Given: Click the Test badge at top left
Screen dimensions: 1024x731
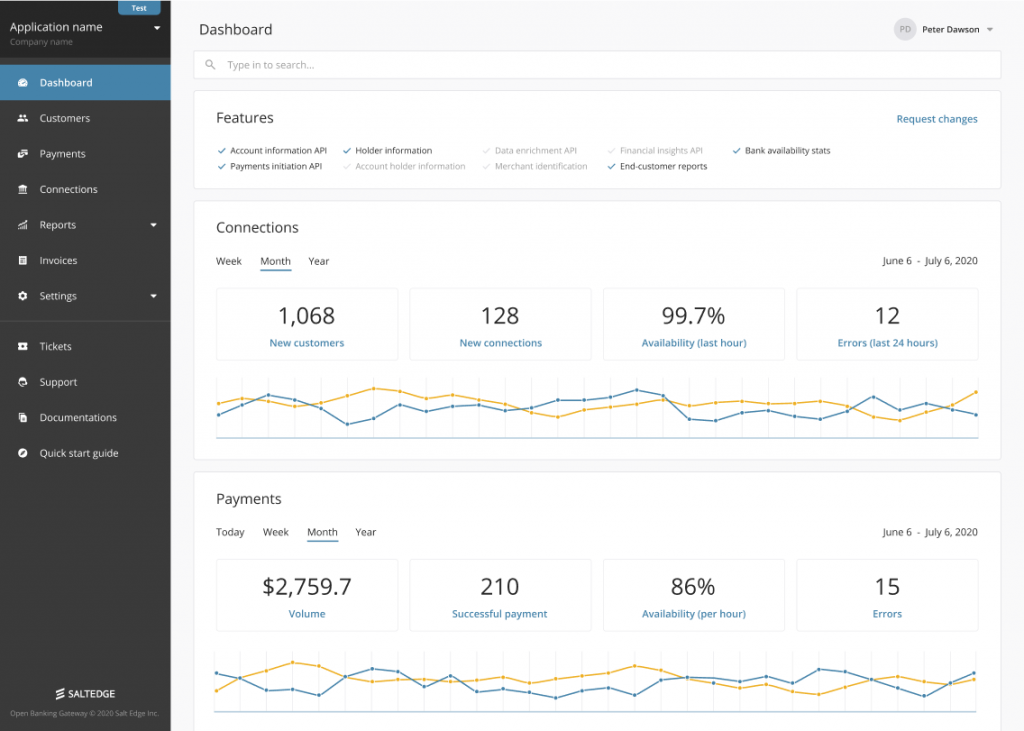Looking at the screenshot, I should [139, 7].
